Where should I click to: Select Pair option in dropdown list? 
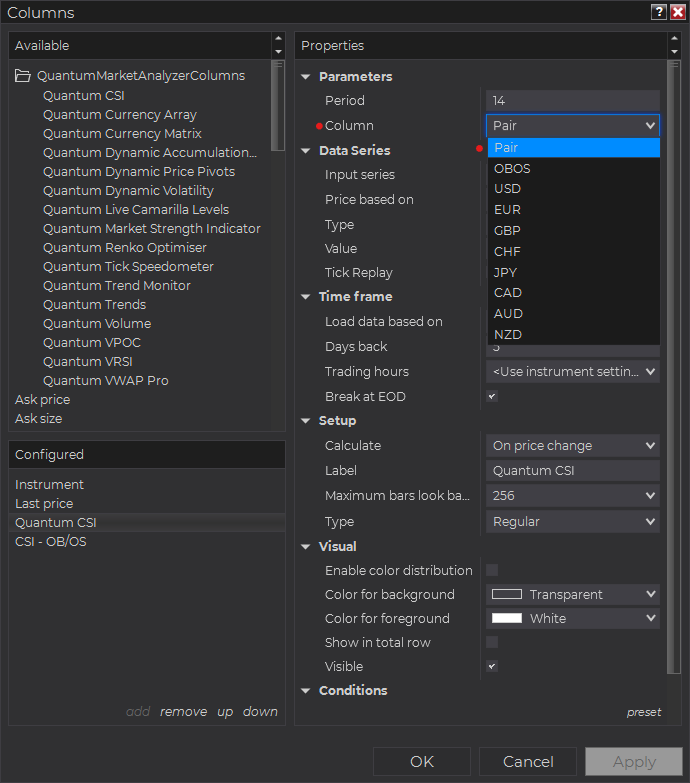coord(574,148)
